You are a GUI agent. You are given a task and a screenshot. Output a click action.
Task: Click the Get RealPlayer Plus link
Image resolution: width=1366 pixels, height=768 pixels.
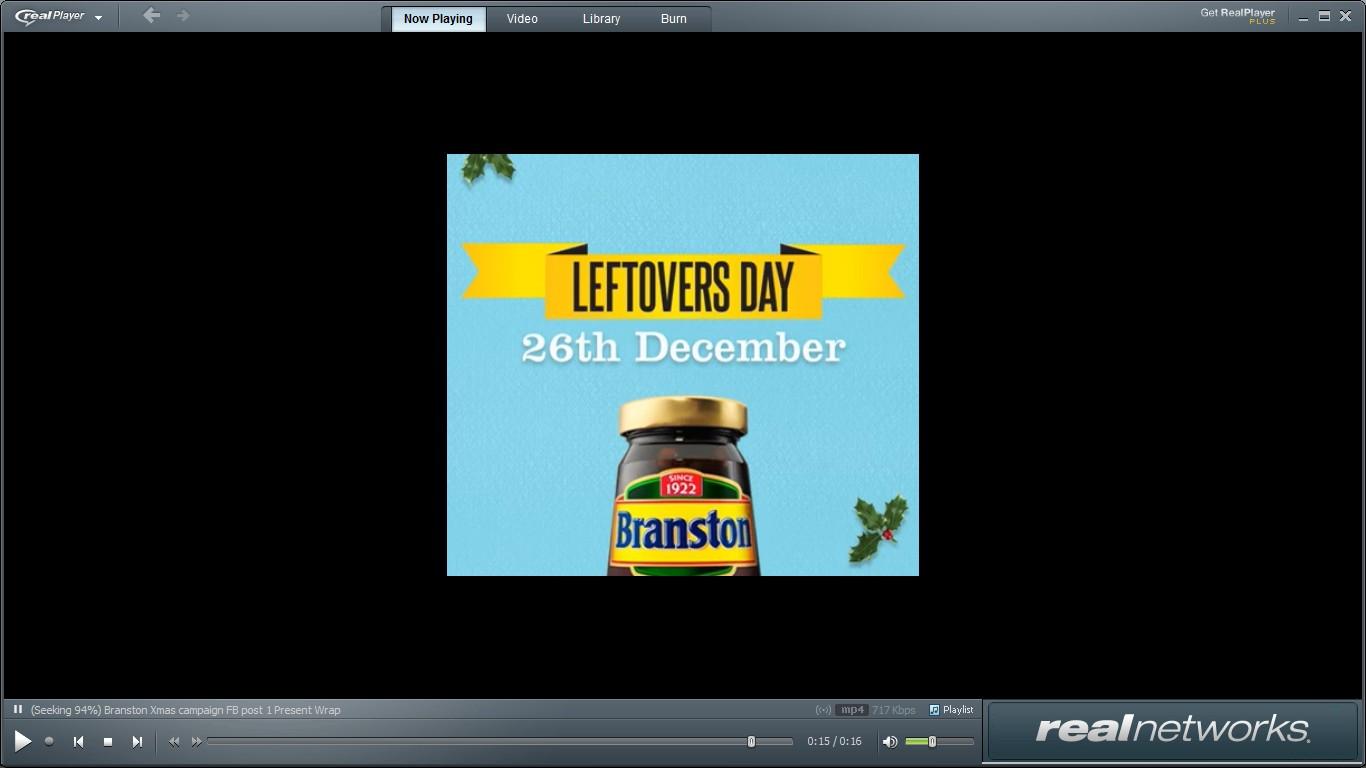point(1238,16)
